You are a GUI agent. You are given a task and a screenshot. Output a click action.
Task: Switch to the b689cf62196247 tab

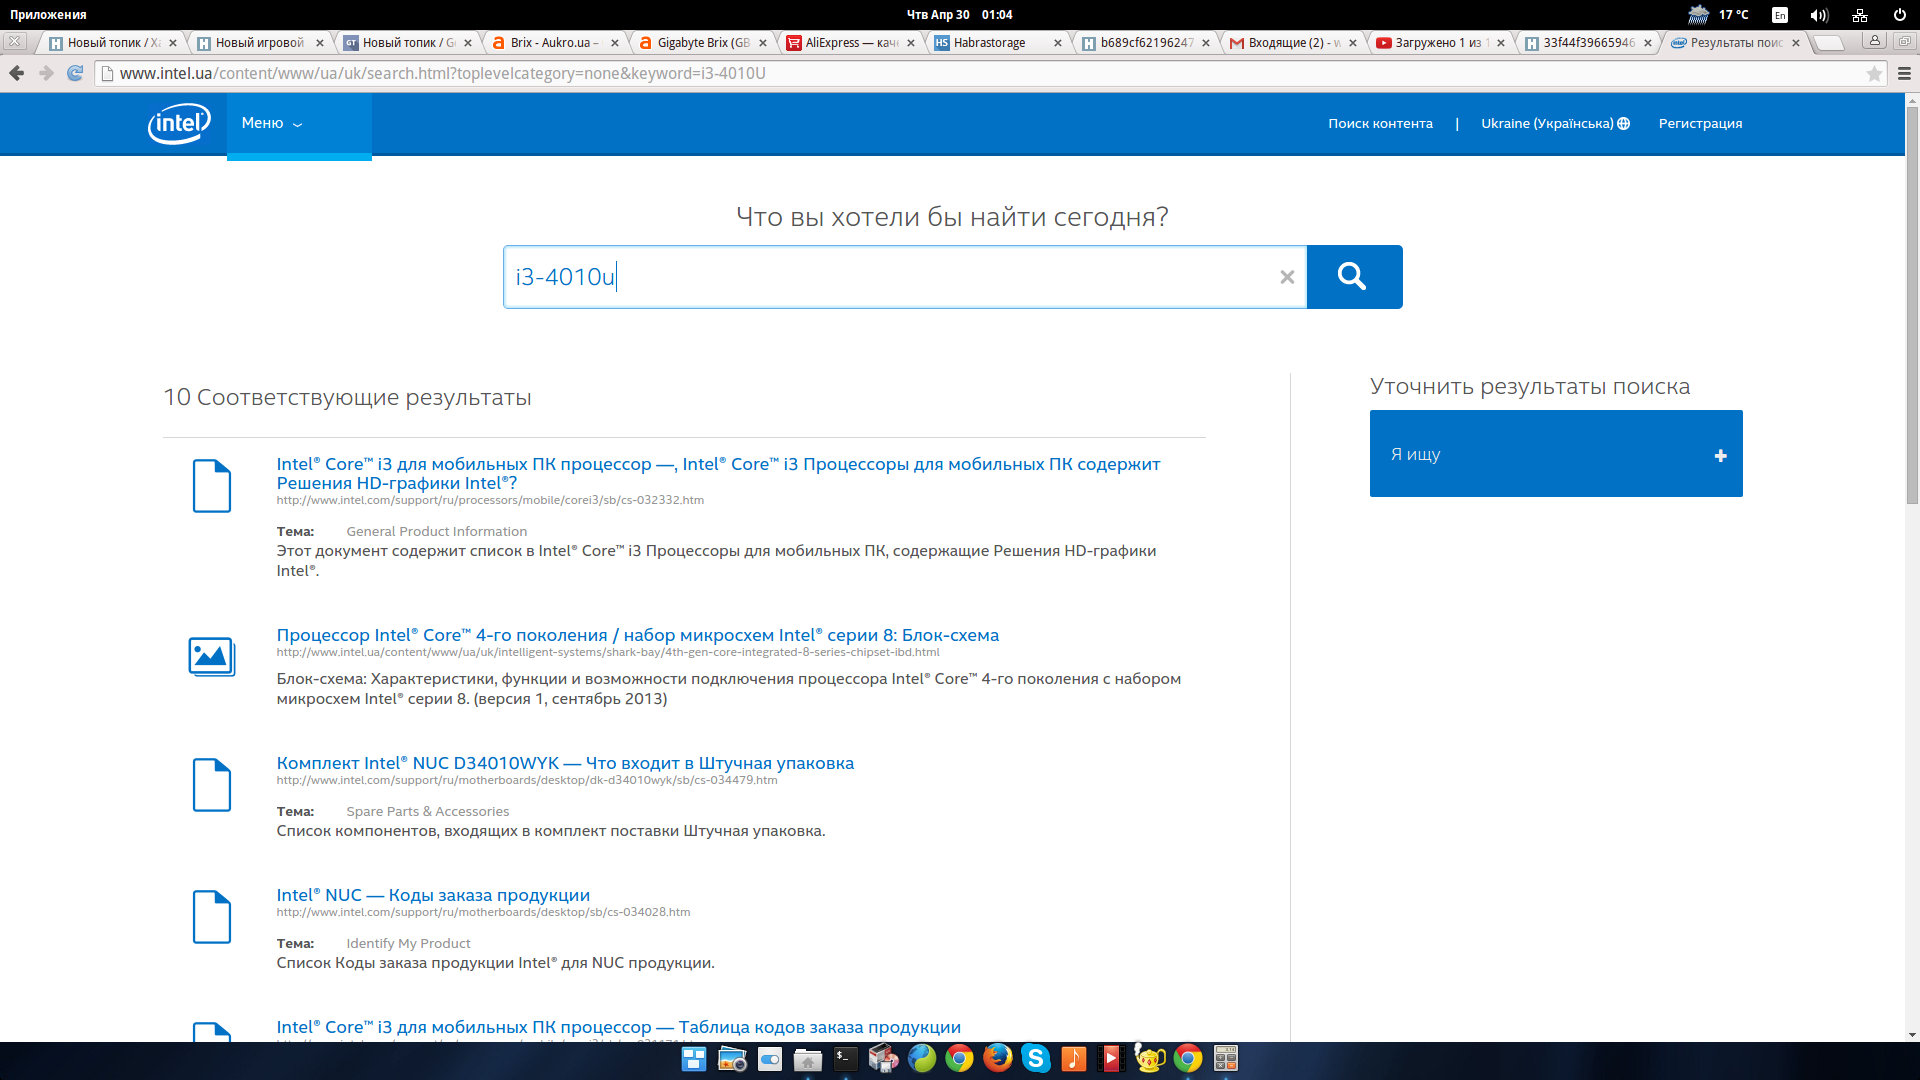[1143, 43]
